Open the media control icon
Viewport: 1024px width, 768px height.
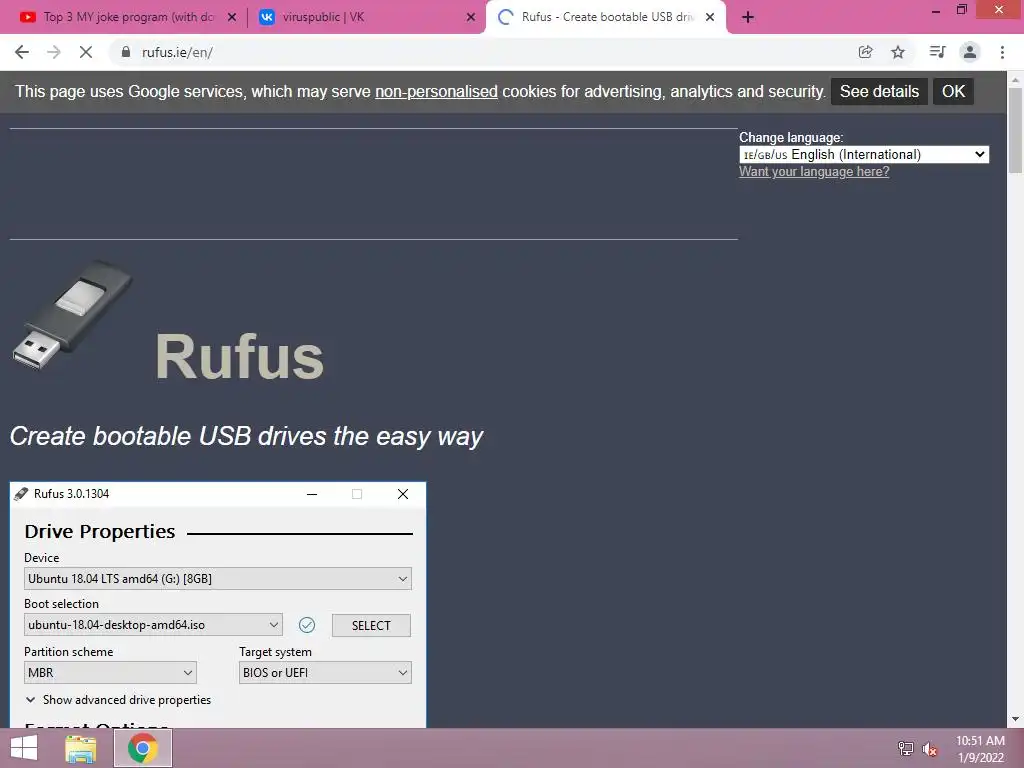tap(937, 52)
